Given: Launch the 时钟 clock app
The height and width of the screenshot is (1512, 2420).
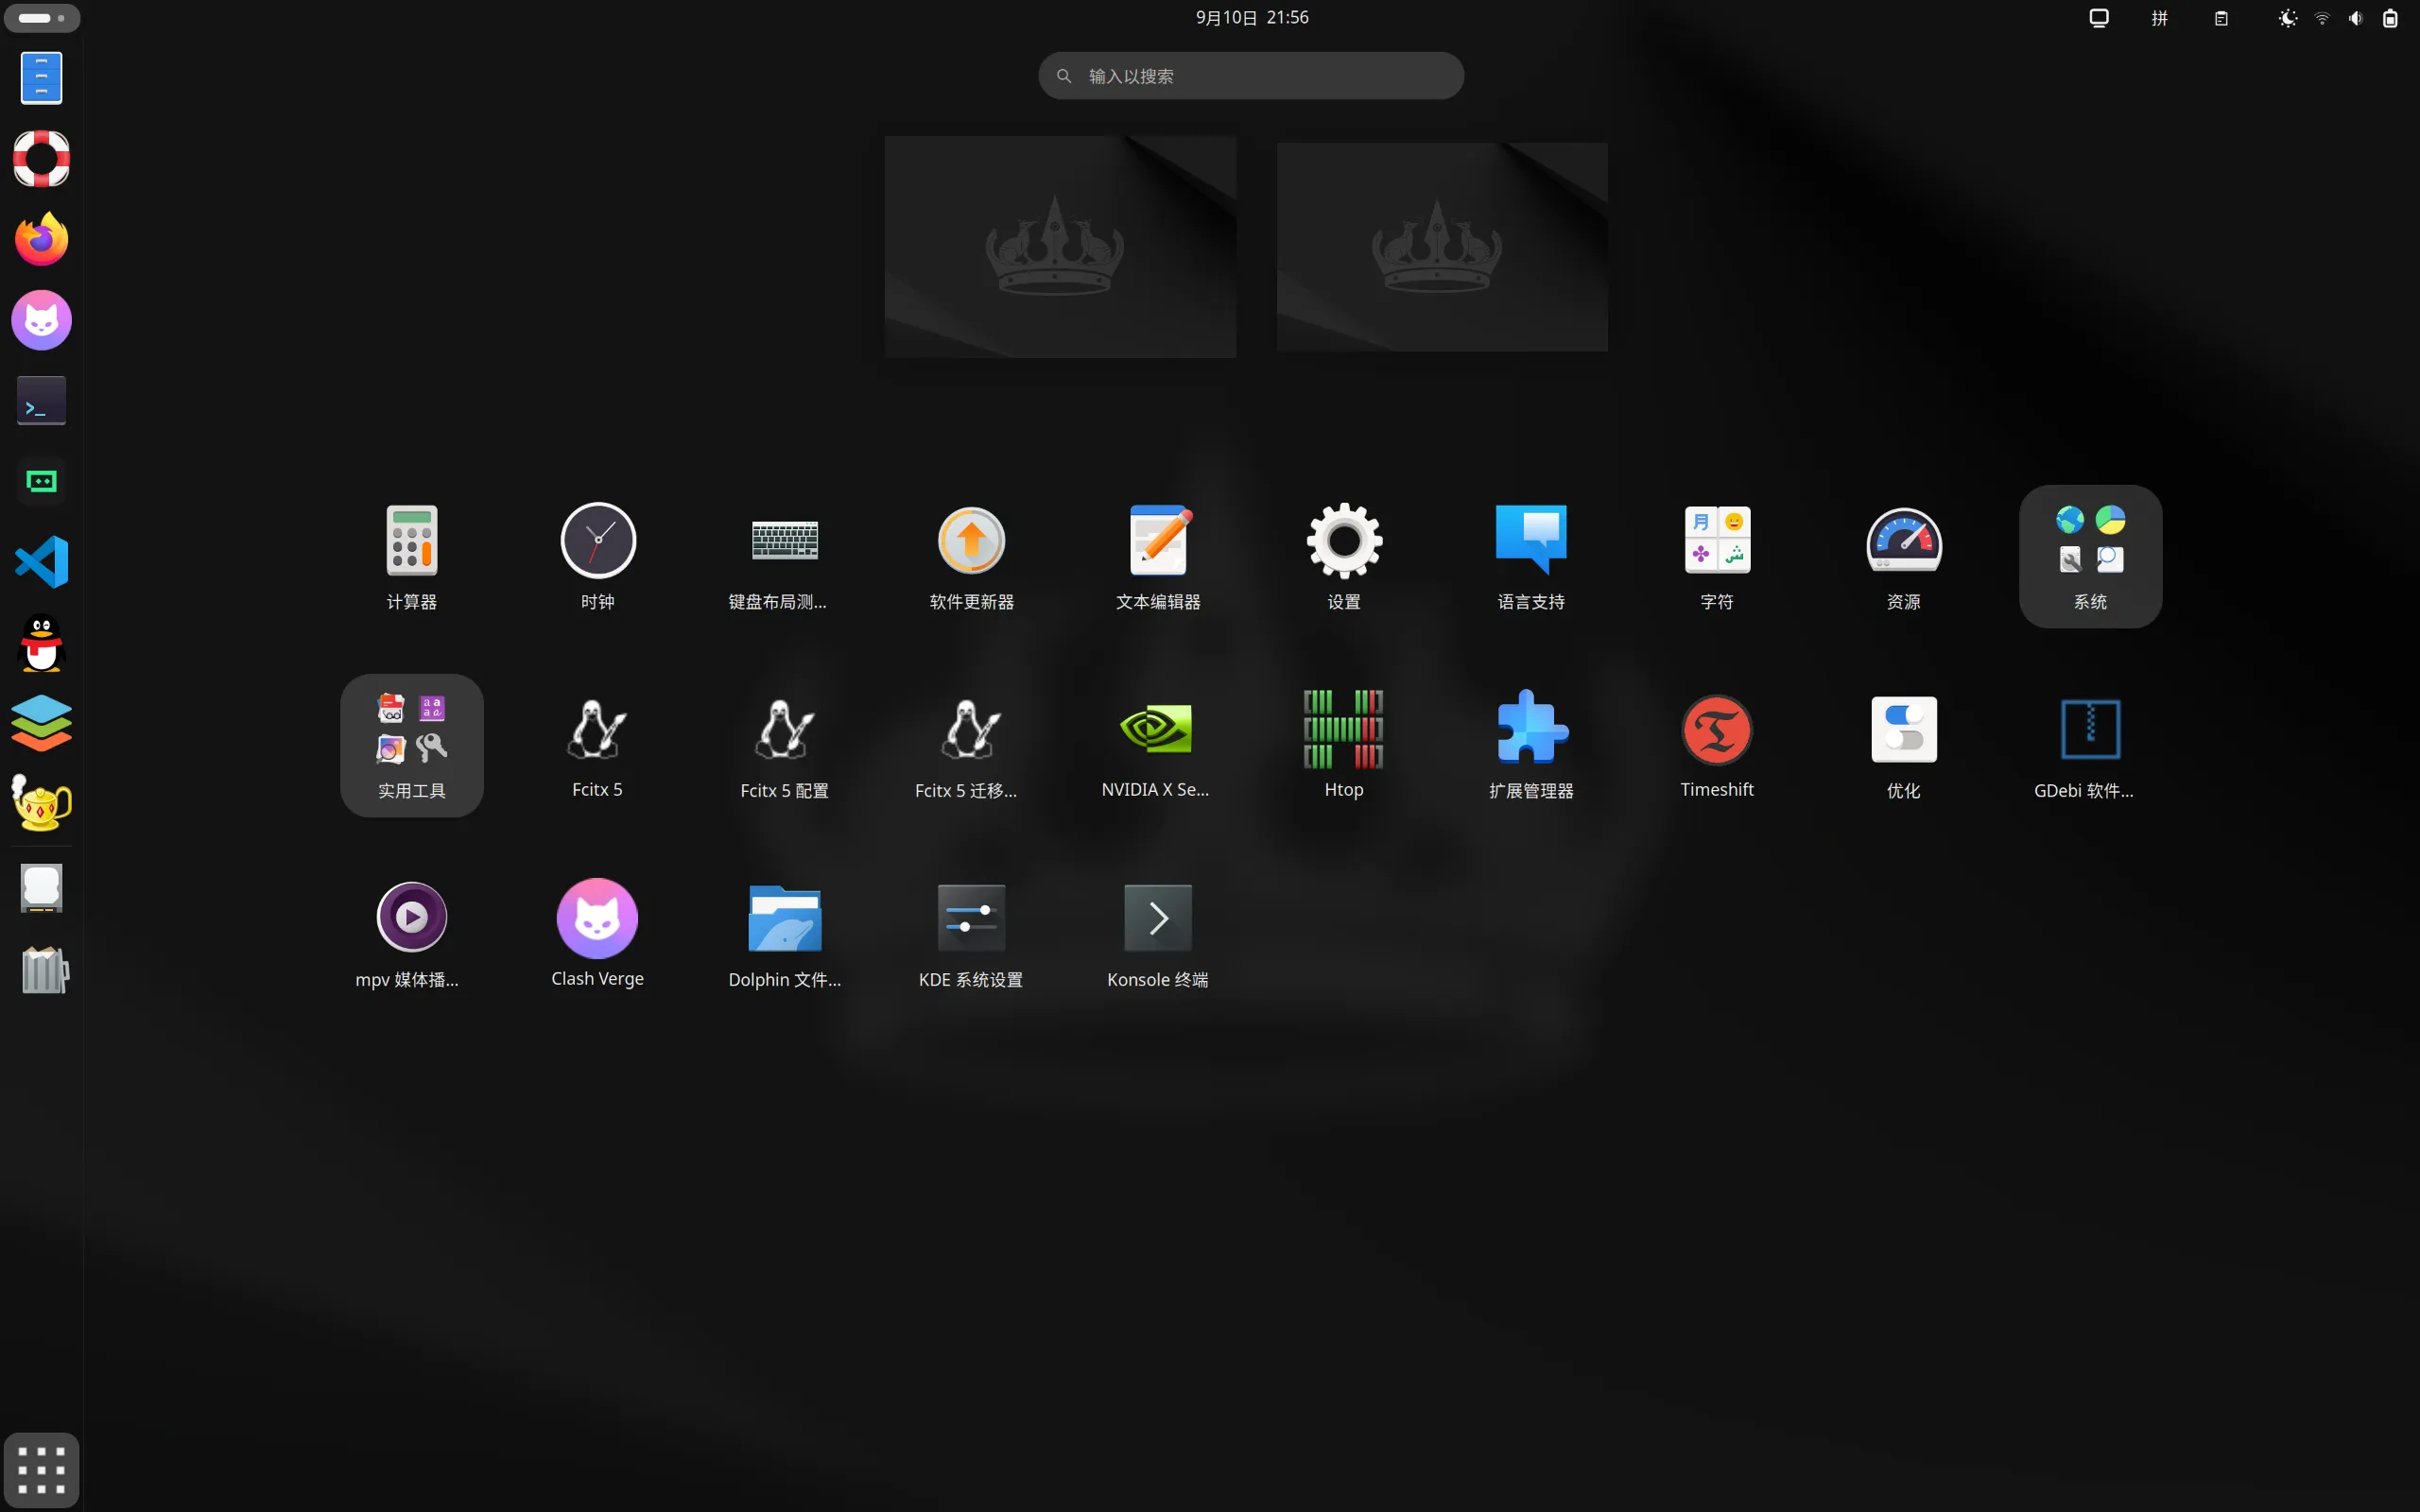Looking at the screenshot, I should 597,556.
